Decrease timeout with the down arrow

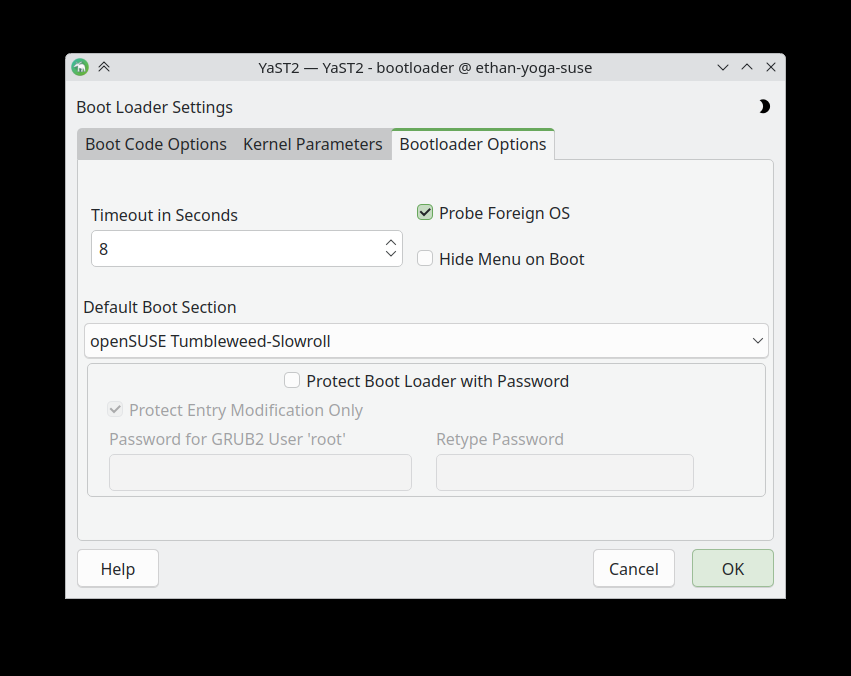(x=390, y=255)
